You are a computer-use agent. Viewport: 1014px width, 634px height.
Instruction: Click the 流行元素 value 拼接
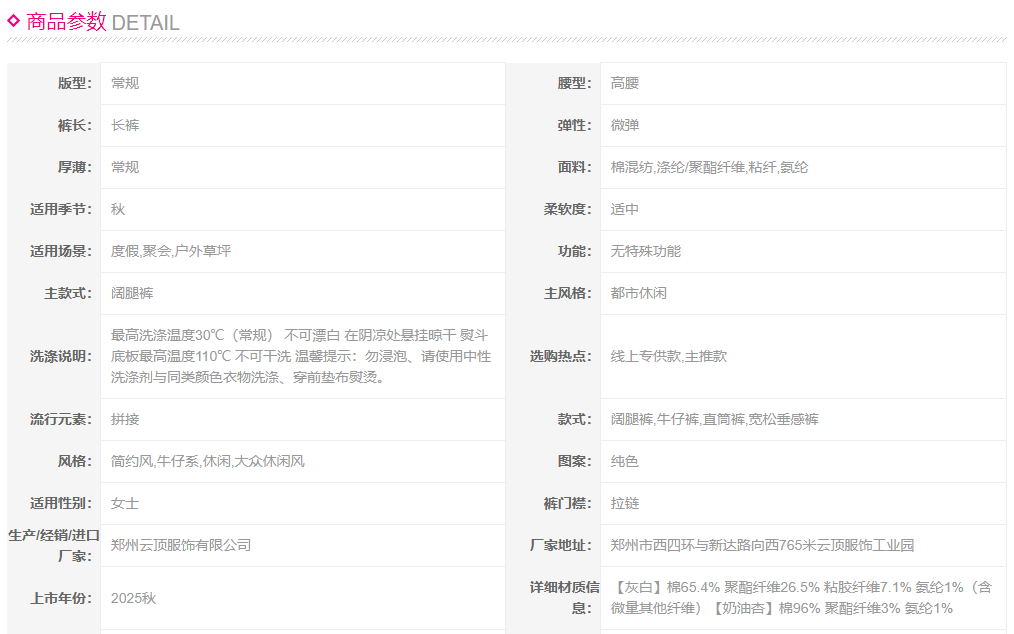125,419
